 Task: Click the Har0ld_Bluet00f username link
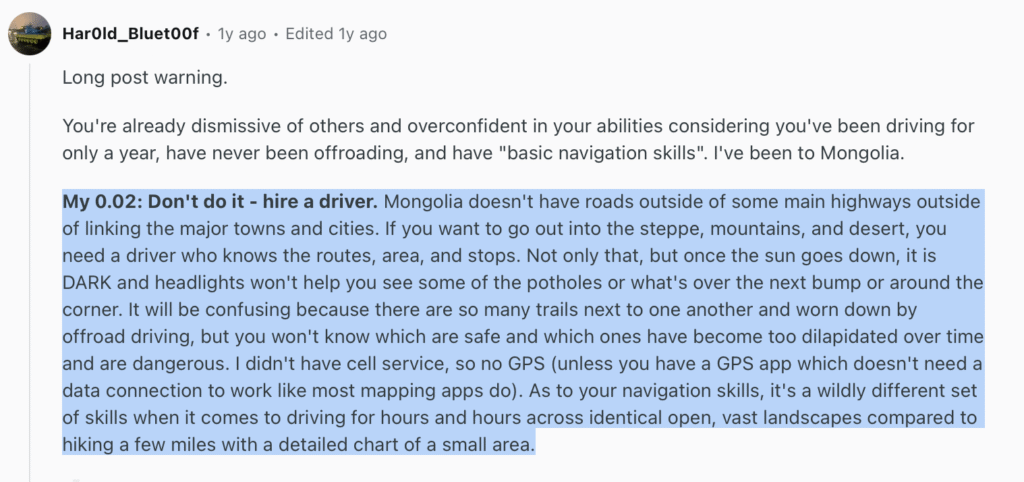[129, 34]
